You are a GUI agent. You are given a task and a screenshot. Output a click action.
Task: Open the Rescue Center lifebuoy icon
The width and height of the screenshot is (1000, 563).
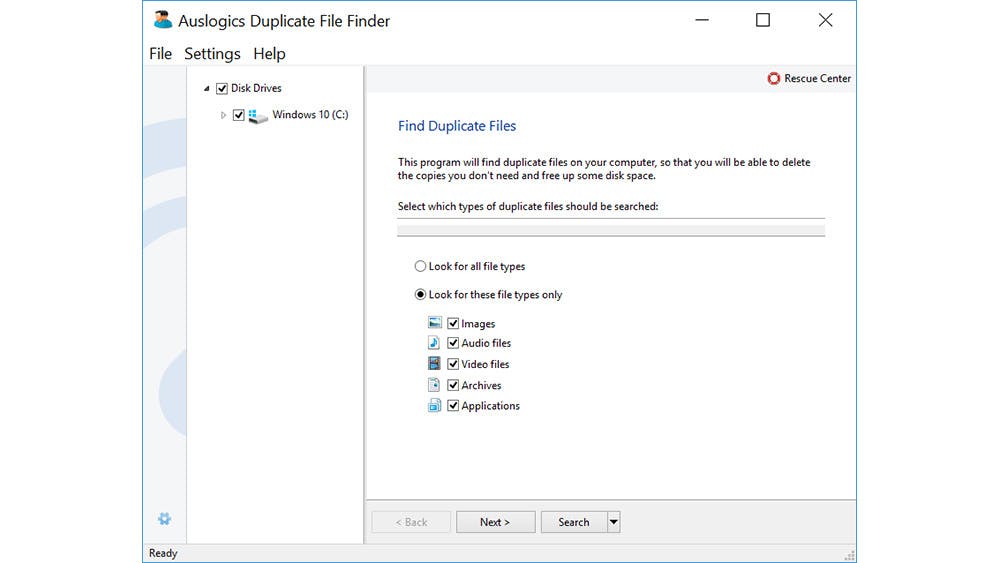tap(774, 78)
